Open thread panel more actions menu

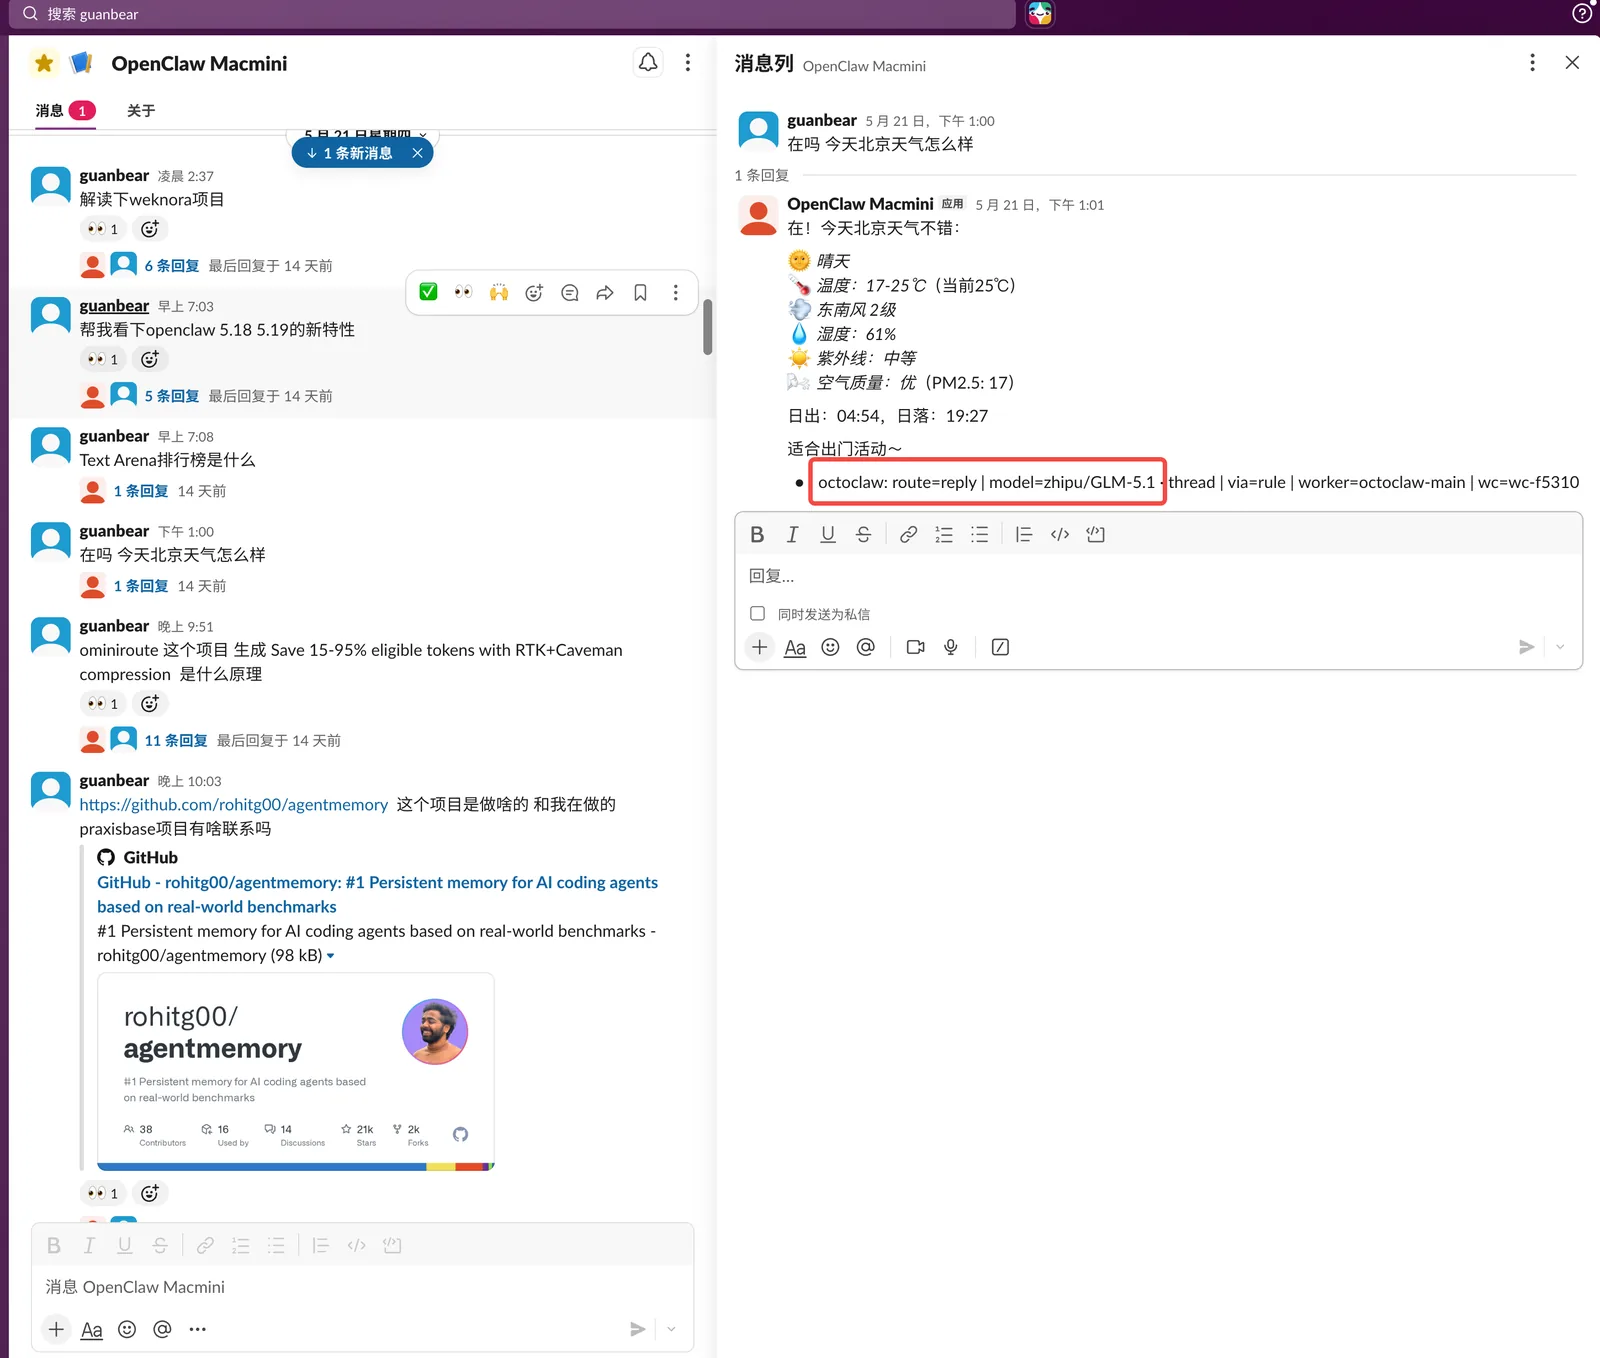[1532, 63]
